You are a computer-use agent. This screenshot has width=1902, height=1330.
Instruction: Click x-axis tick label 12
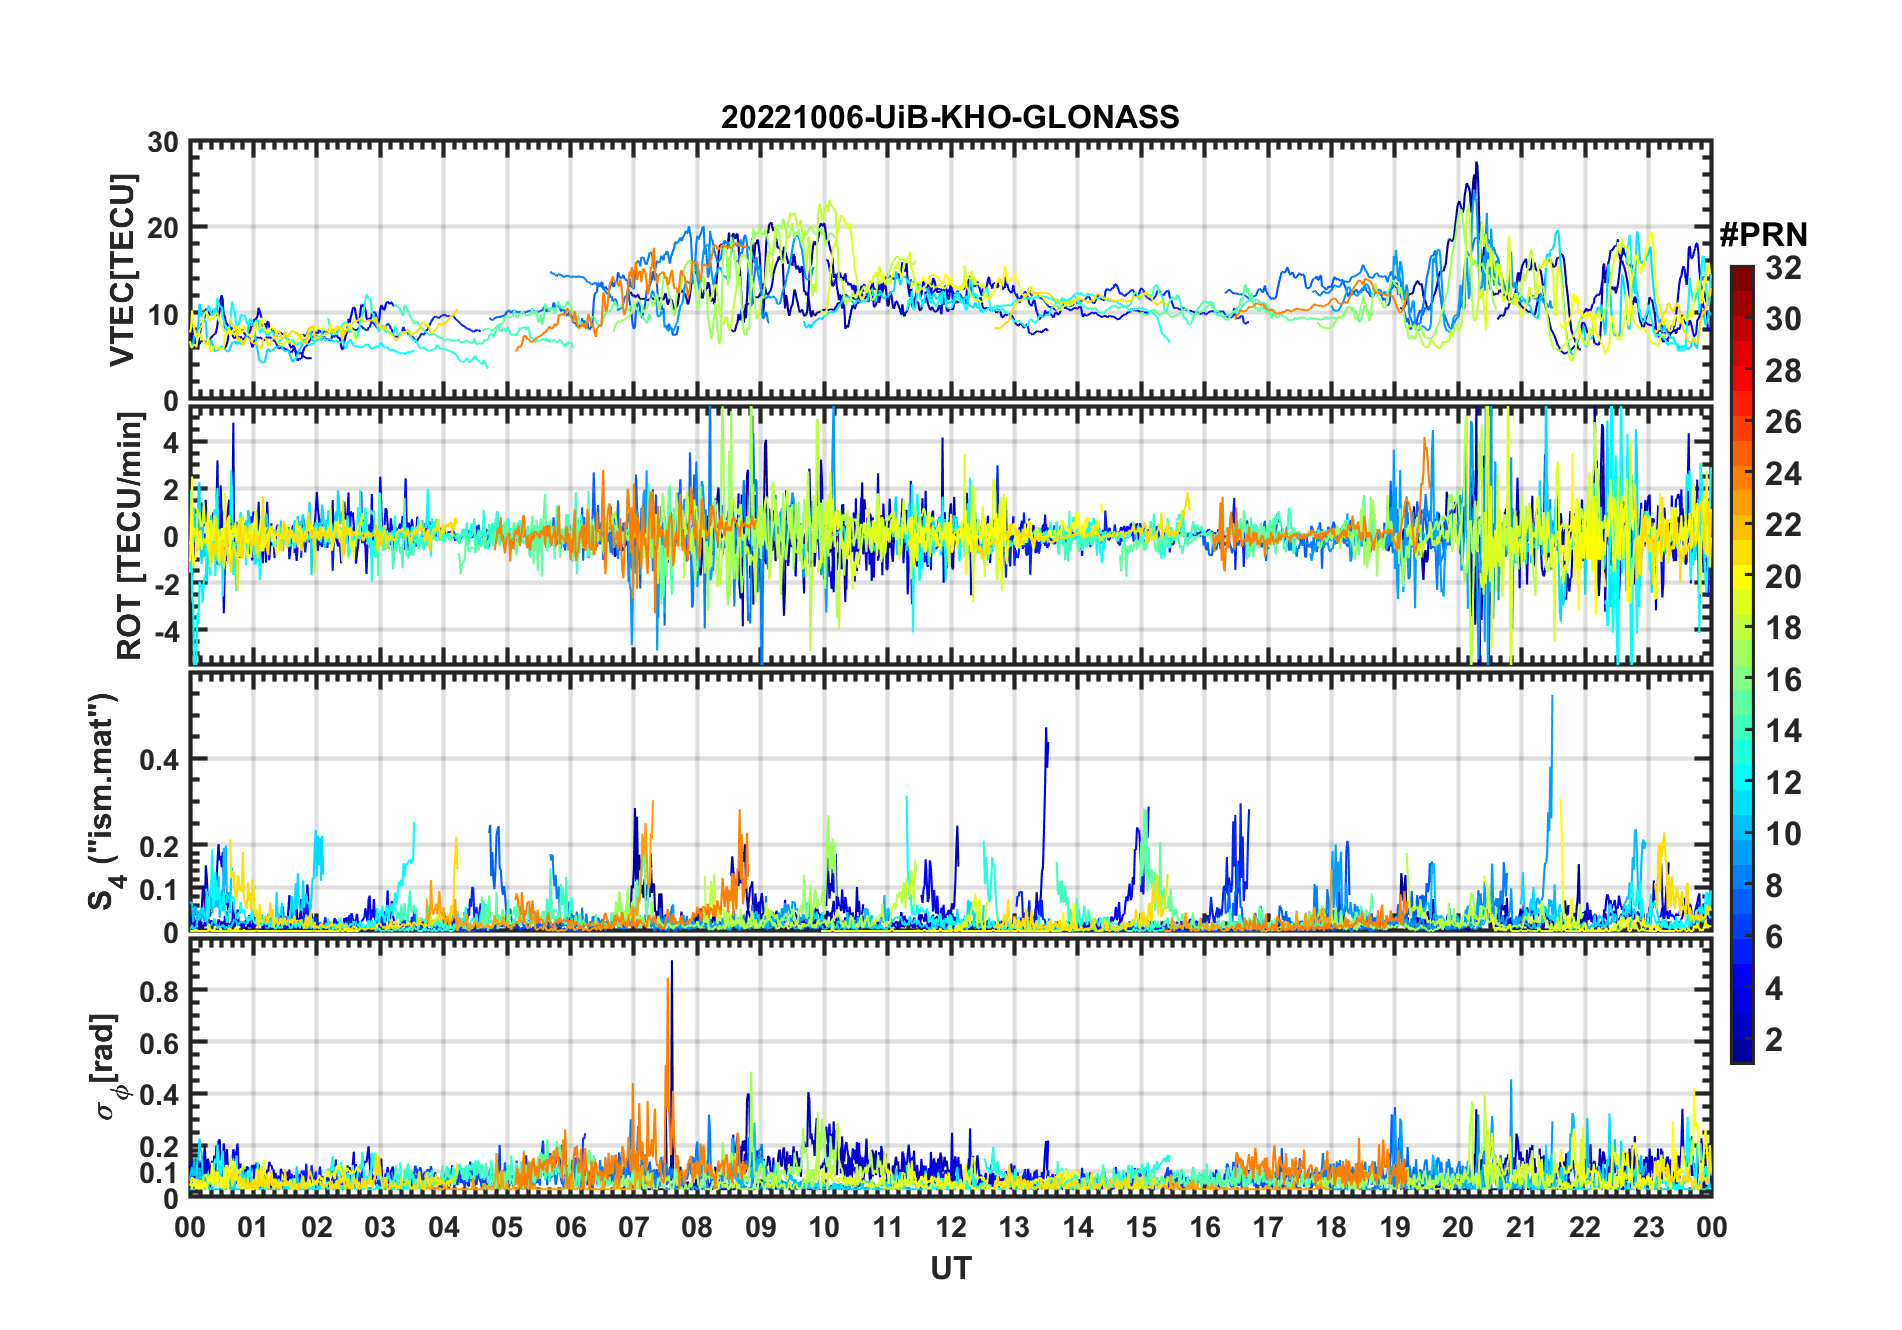tap(951, 1227)
